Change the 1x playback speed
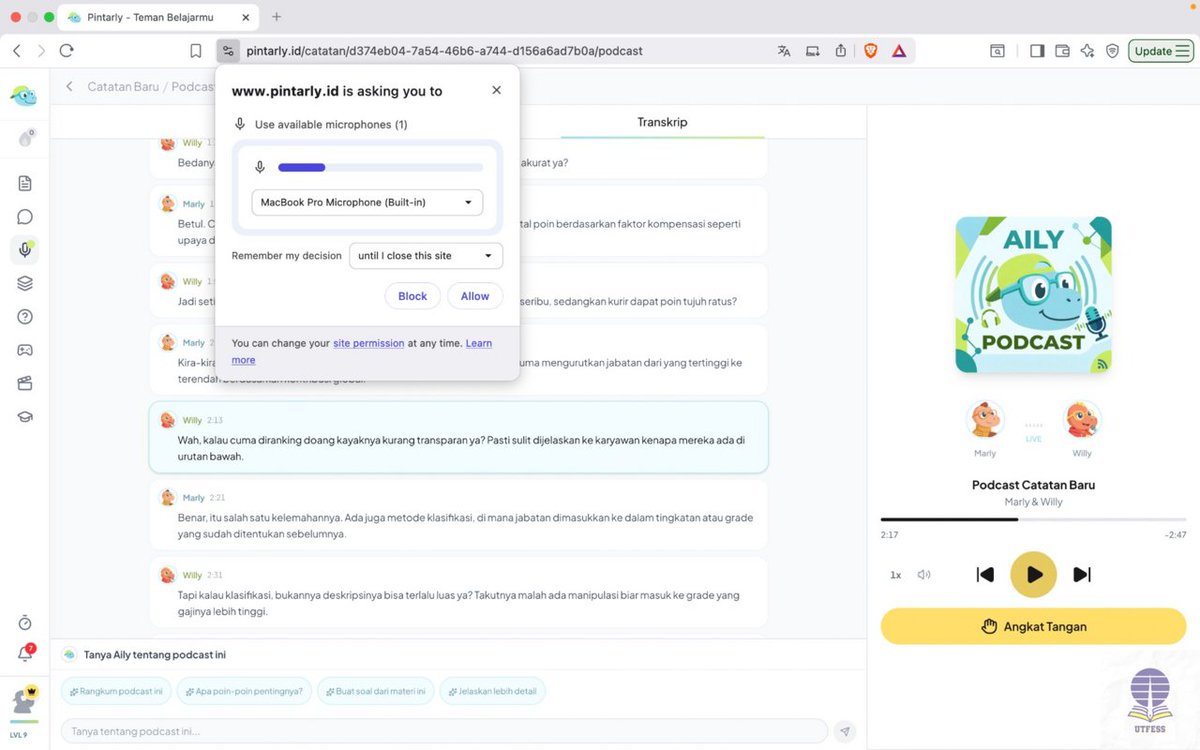This screenshot has width=1200, height=750. coord(896,575)
